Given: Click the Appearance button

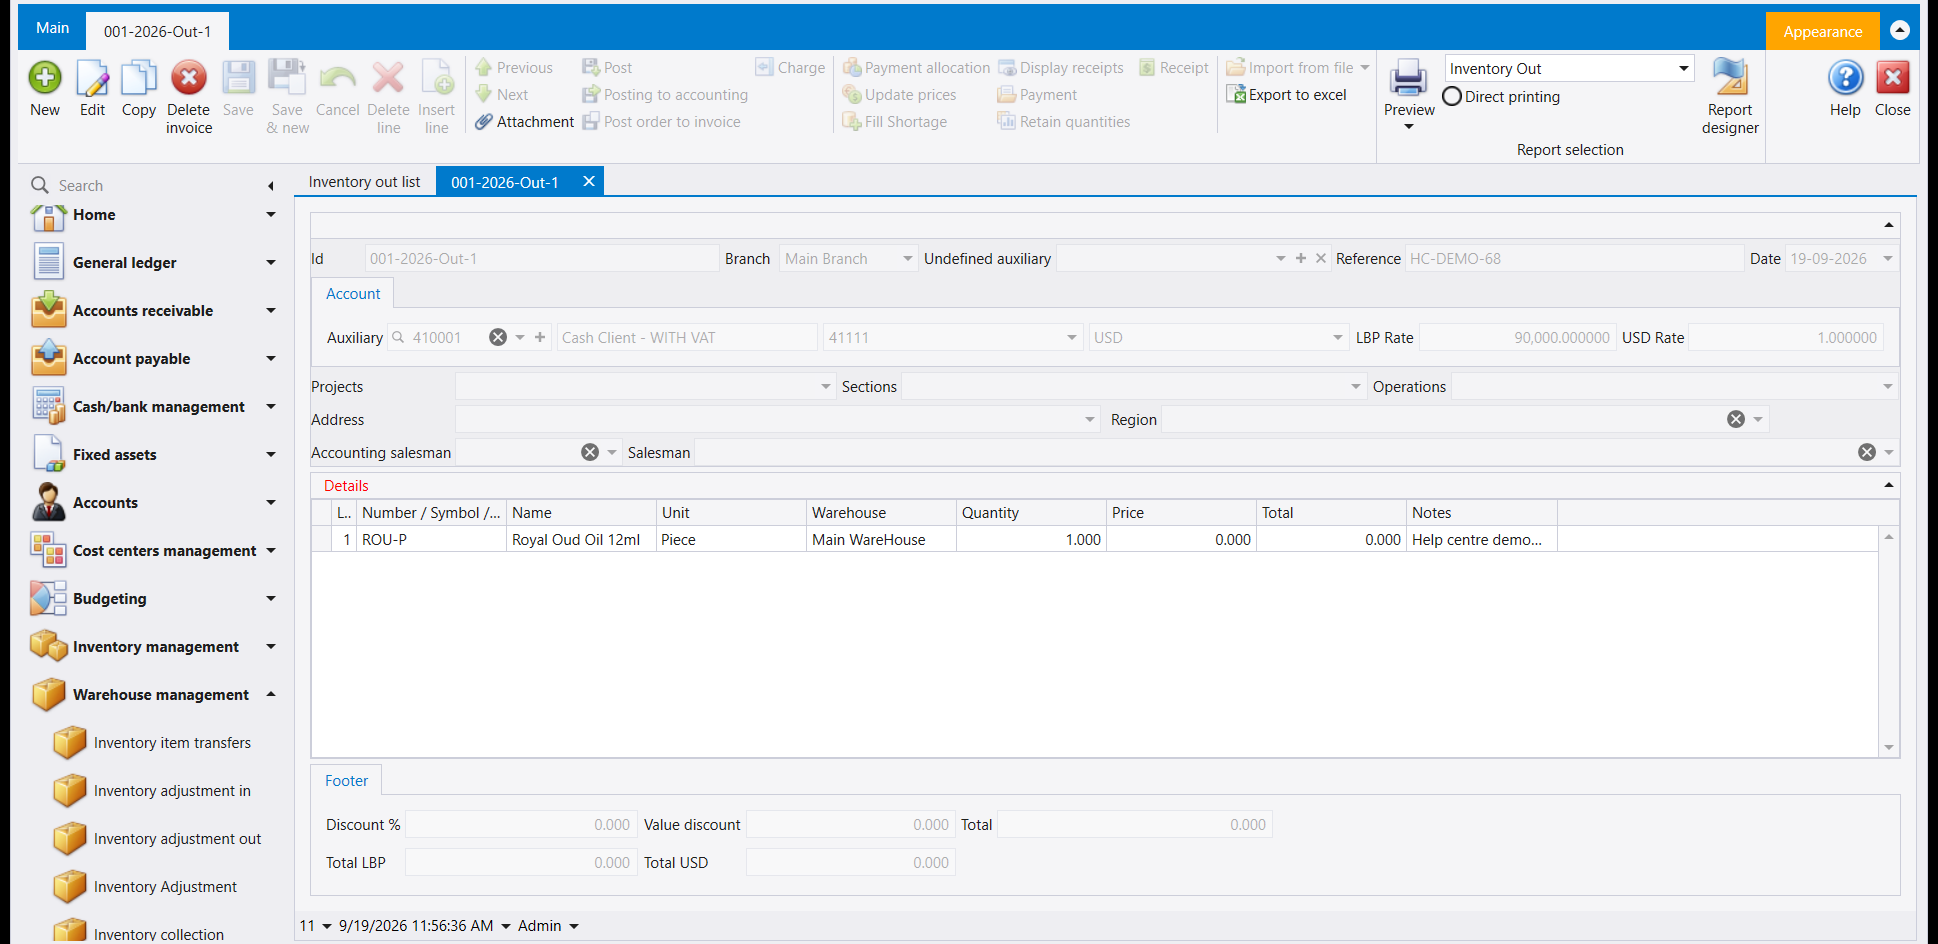Looking at the screenshot, I should [1822, 32].
